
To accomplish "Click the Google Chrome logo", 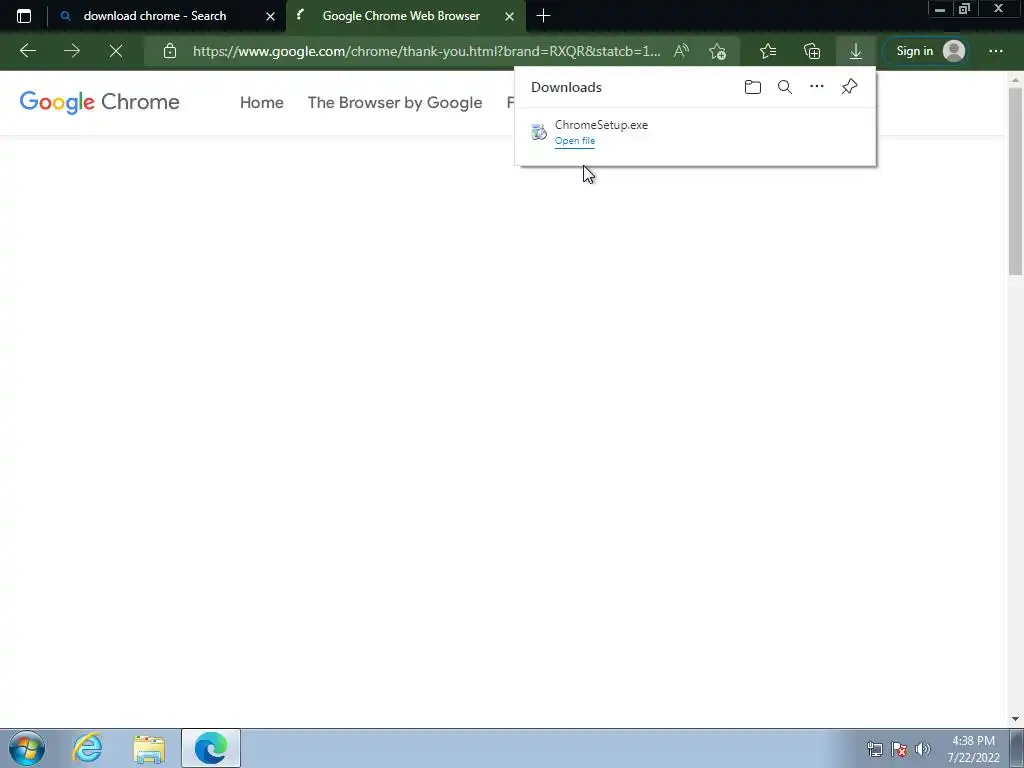I will [x=99, y=103].
